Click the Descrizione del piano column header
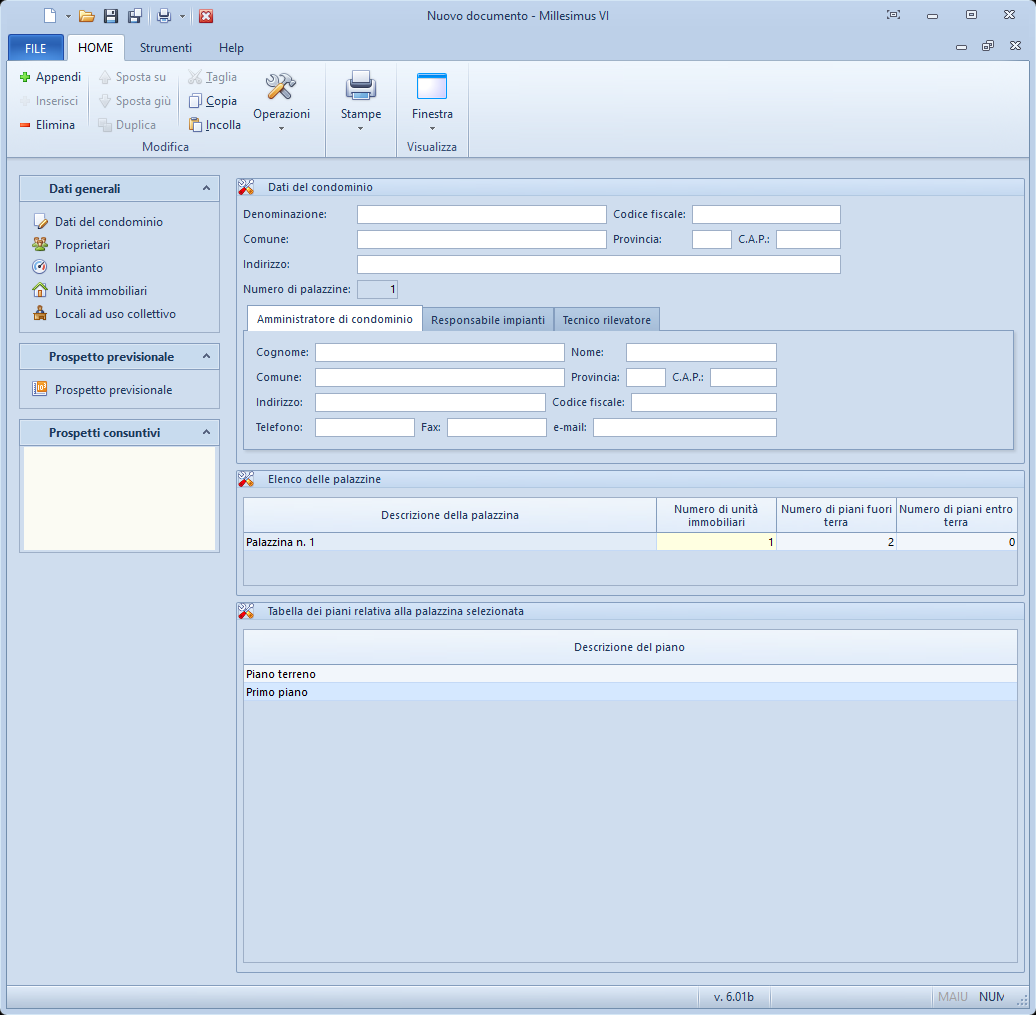1036x1015 pixels. pyautogui.click(x=630, y=648)
